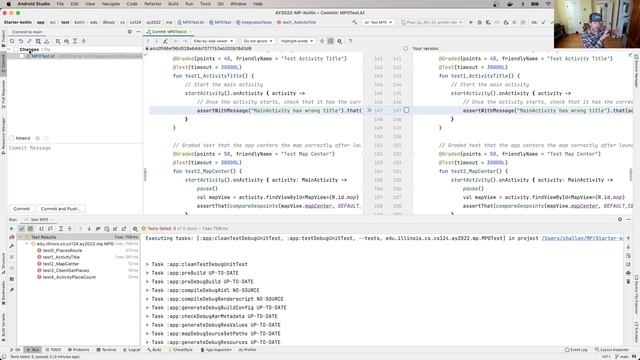Click the Android Studio menu bar item
Image resolution: width=640 pixels, height=360 pixels.
(x=33, y=4)
